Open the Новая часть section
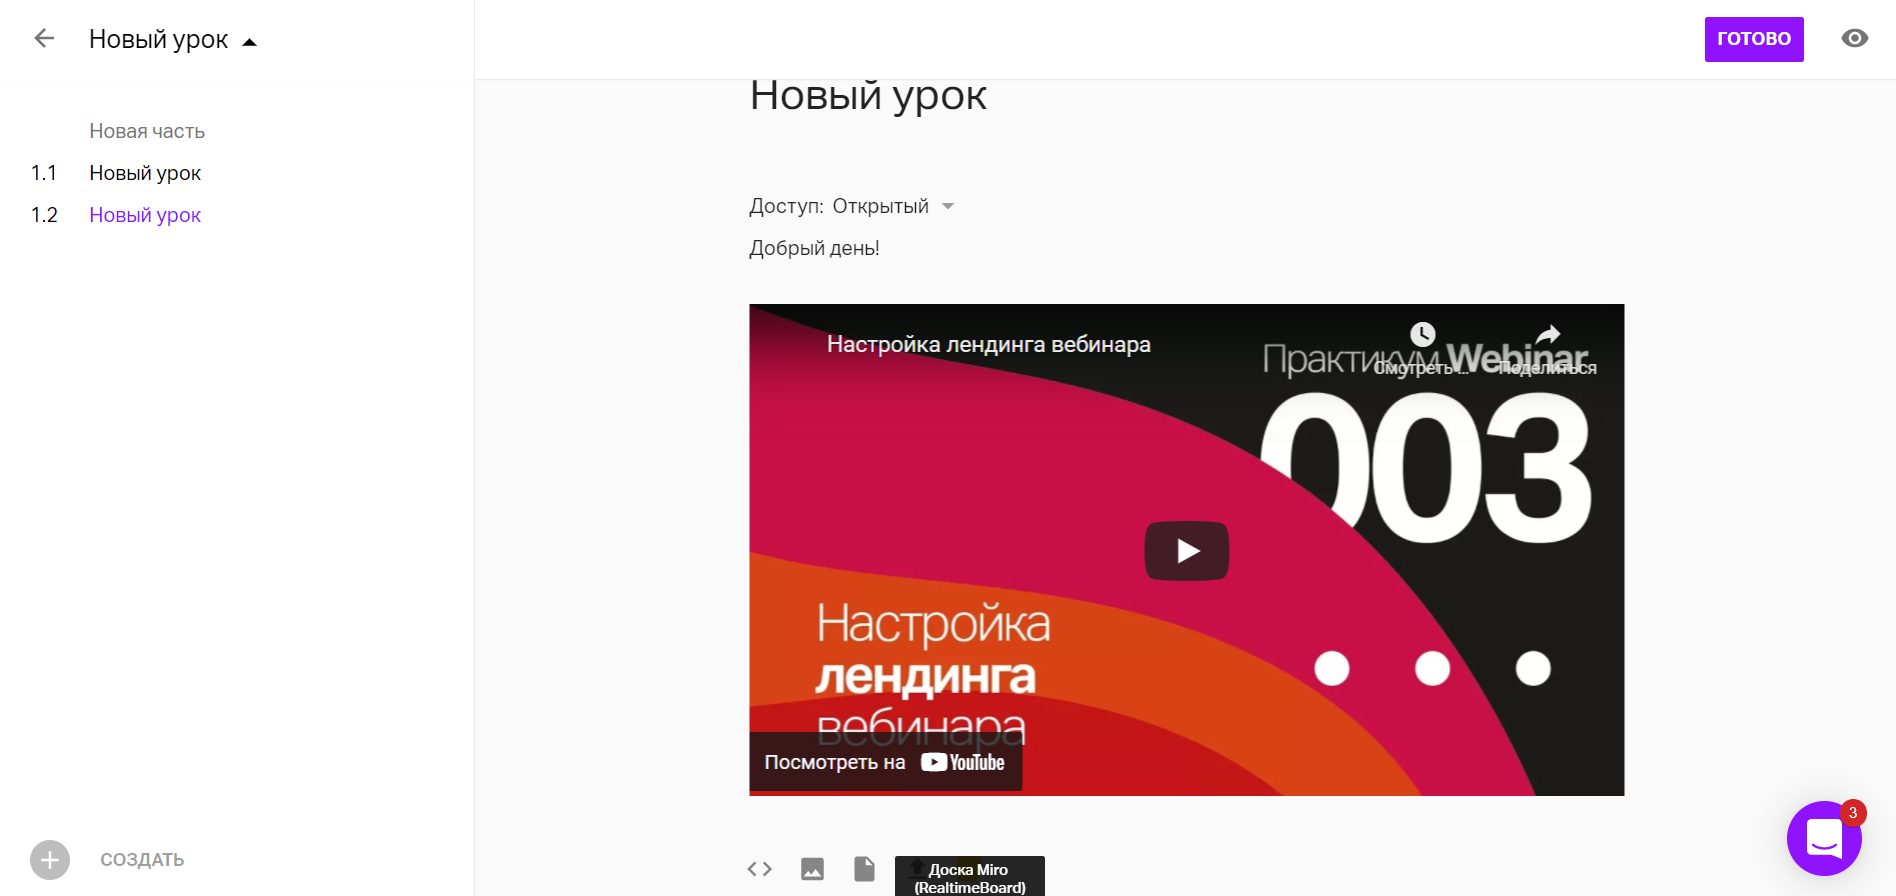The image size is (1896, 896). click(147, 131)
